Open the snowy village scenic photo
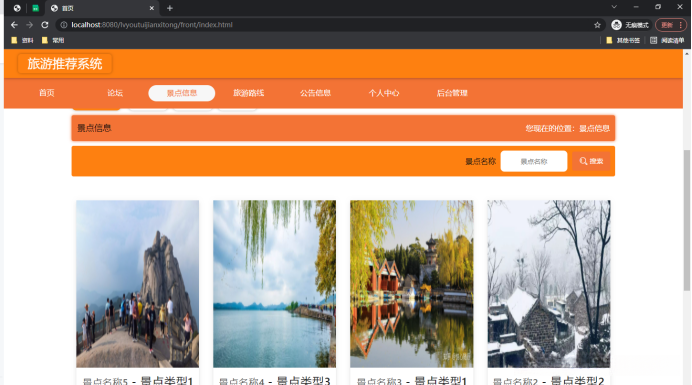This screenshot has width=692, height=385. 549,283
